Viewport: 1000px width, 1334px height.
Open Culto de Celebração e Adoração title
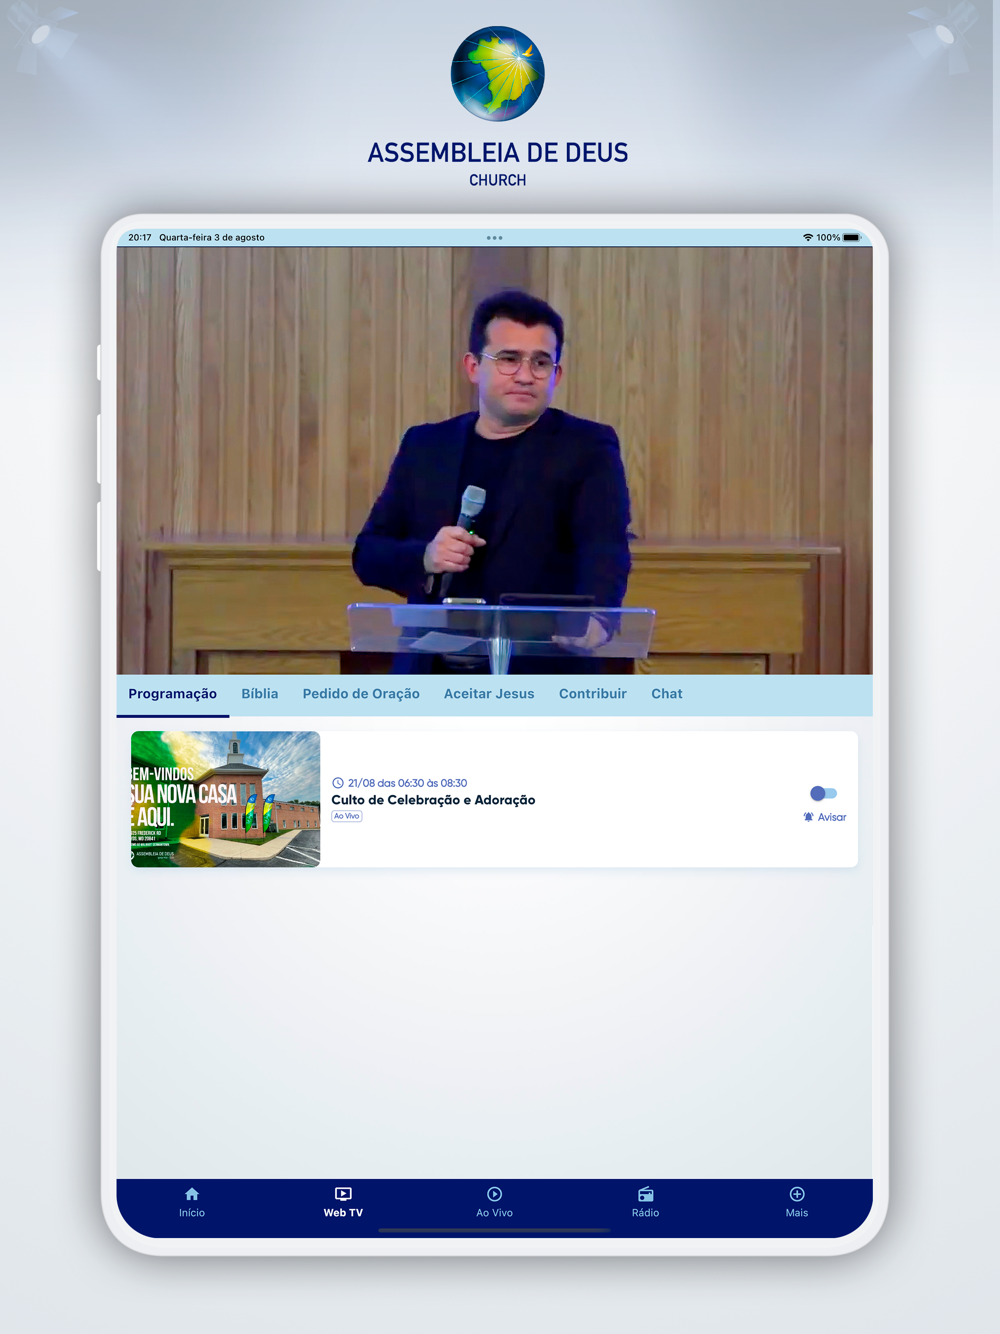coord(433,800)
